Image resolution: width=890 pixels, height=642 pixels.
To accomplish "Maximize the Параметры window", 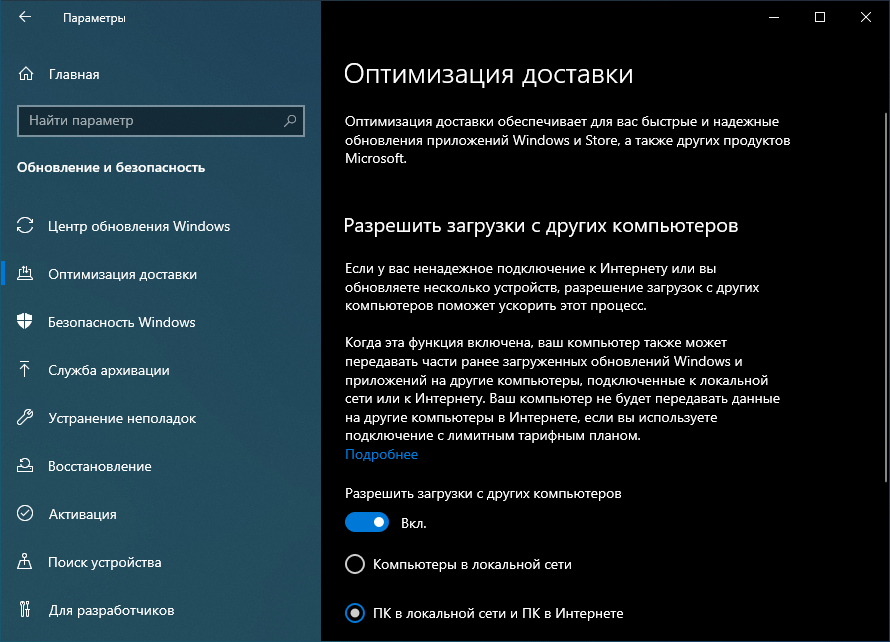I will pos(820,17).
